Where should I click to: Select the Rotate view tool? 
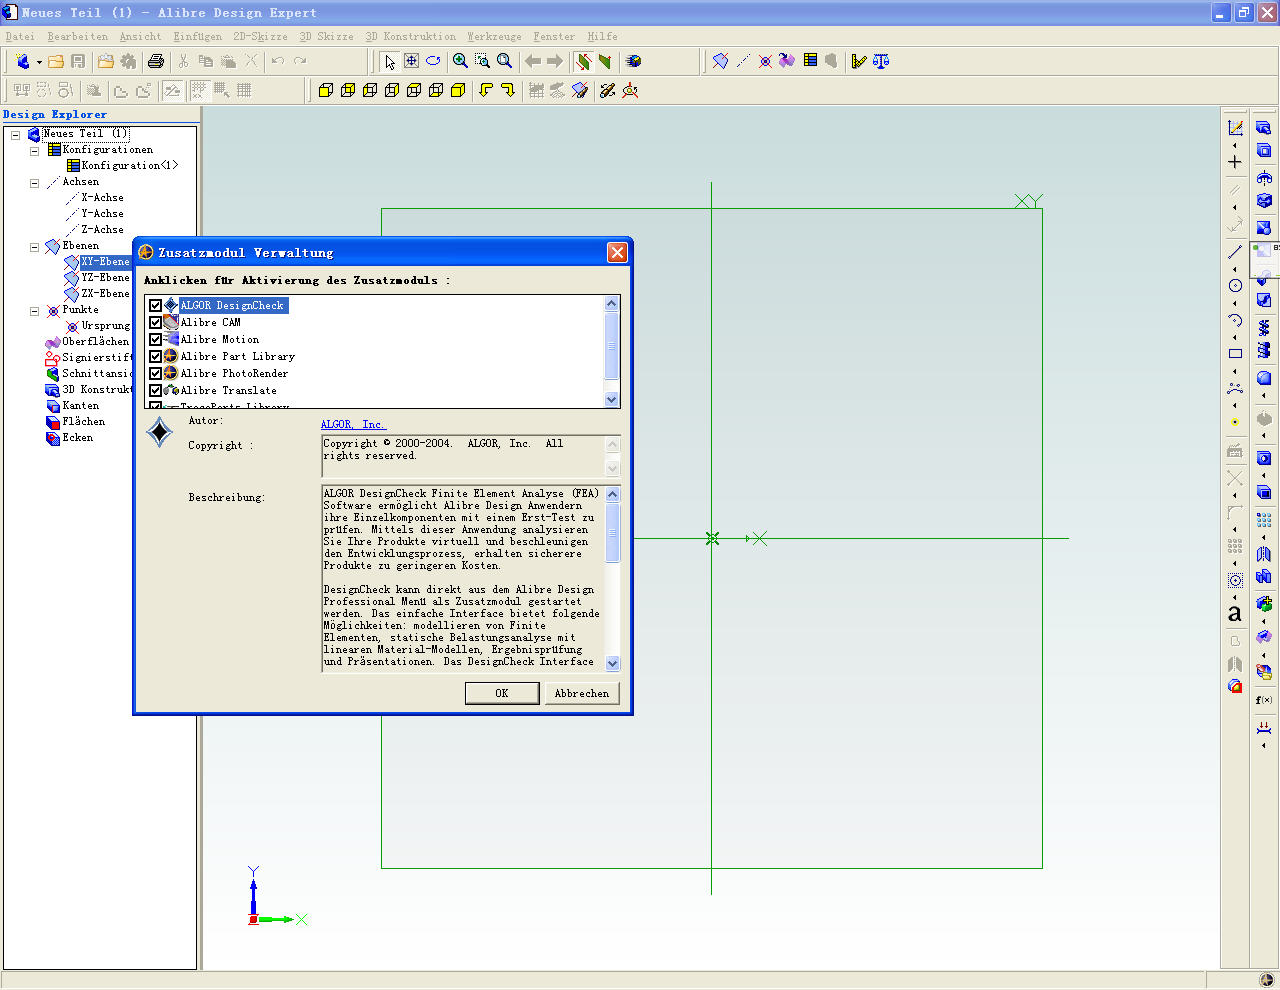point(433,61)
